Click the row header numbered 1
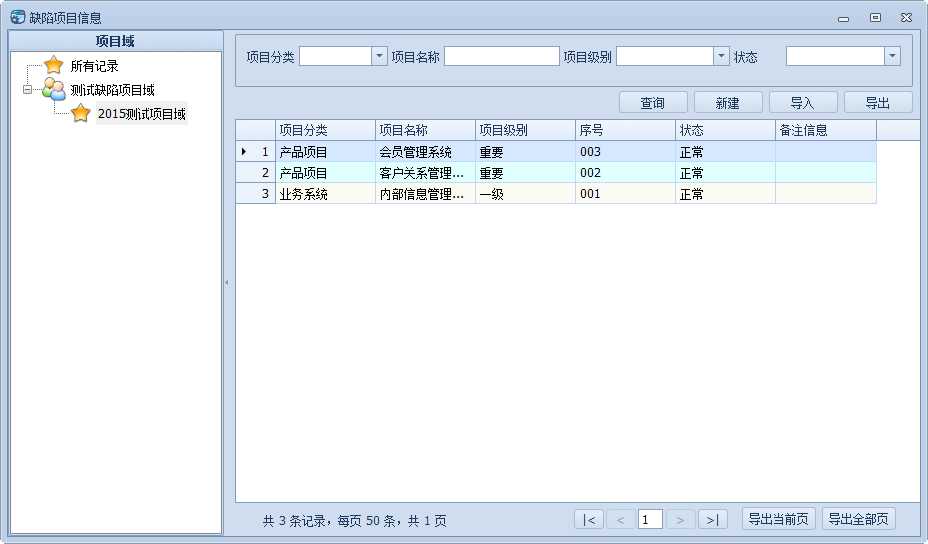Image resolution: width=928 pixels, height=544 pixels. (x=256, y=152)
